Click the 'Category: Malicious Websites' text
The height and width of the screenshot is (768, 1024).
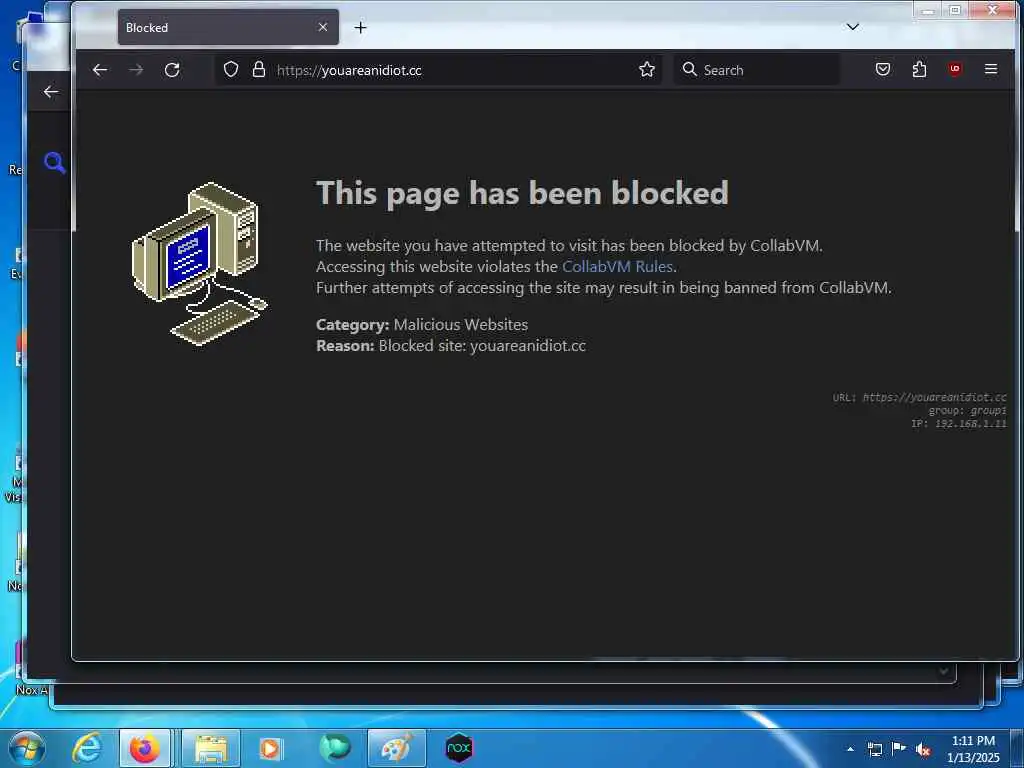click(422, 325)
